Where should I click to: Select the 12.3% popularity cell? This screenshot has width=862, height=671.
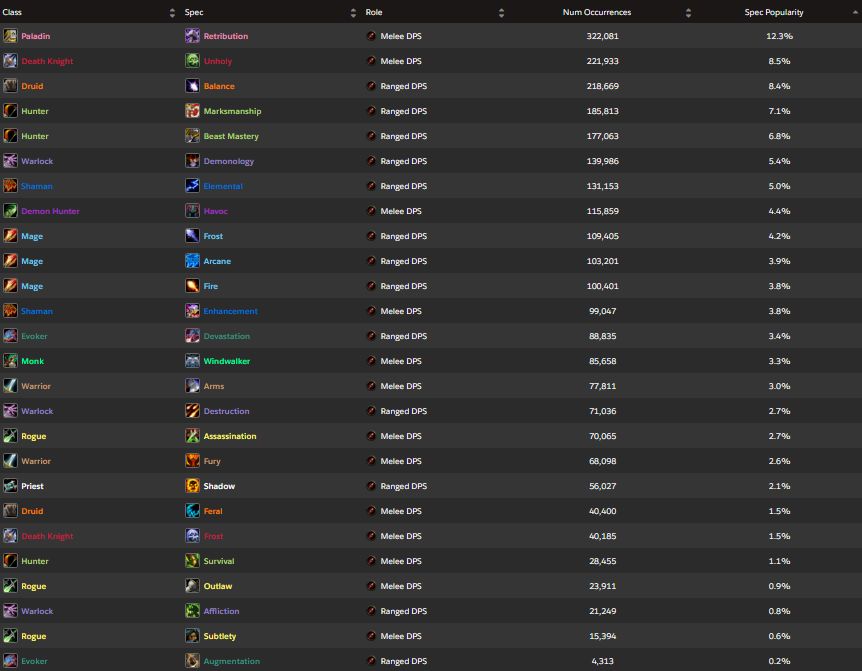(779, 36)
